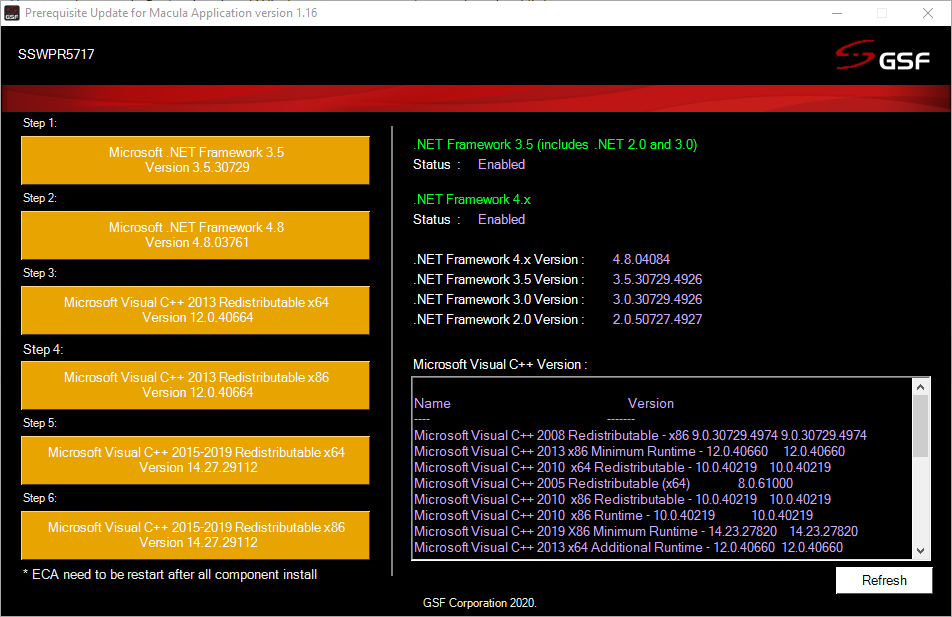This screenshot has height=617, width=952.
Task: Click the Visual C++ list scrollbar thumb
Action: 920,426
